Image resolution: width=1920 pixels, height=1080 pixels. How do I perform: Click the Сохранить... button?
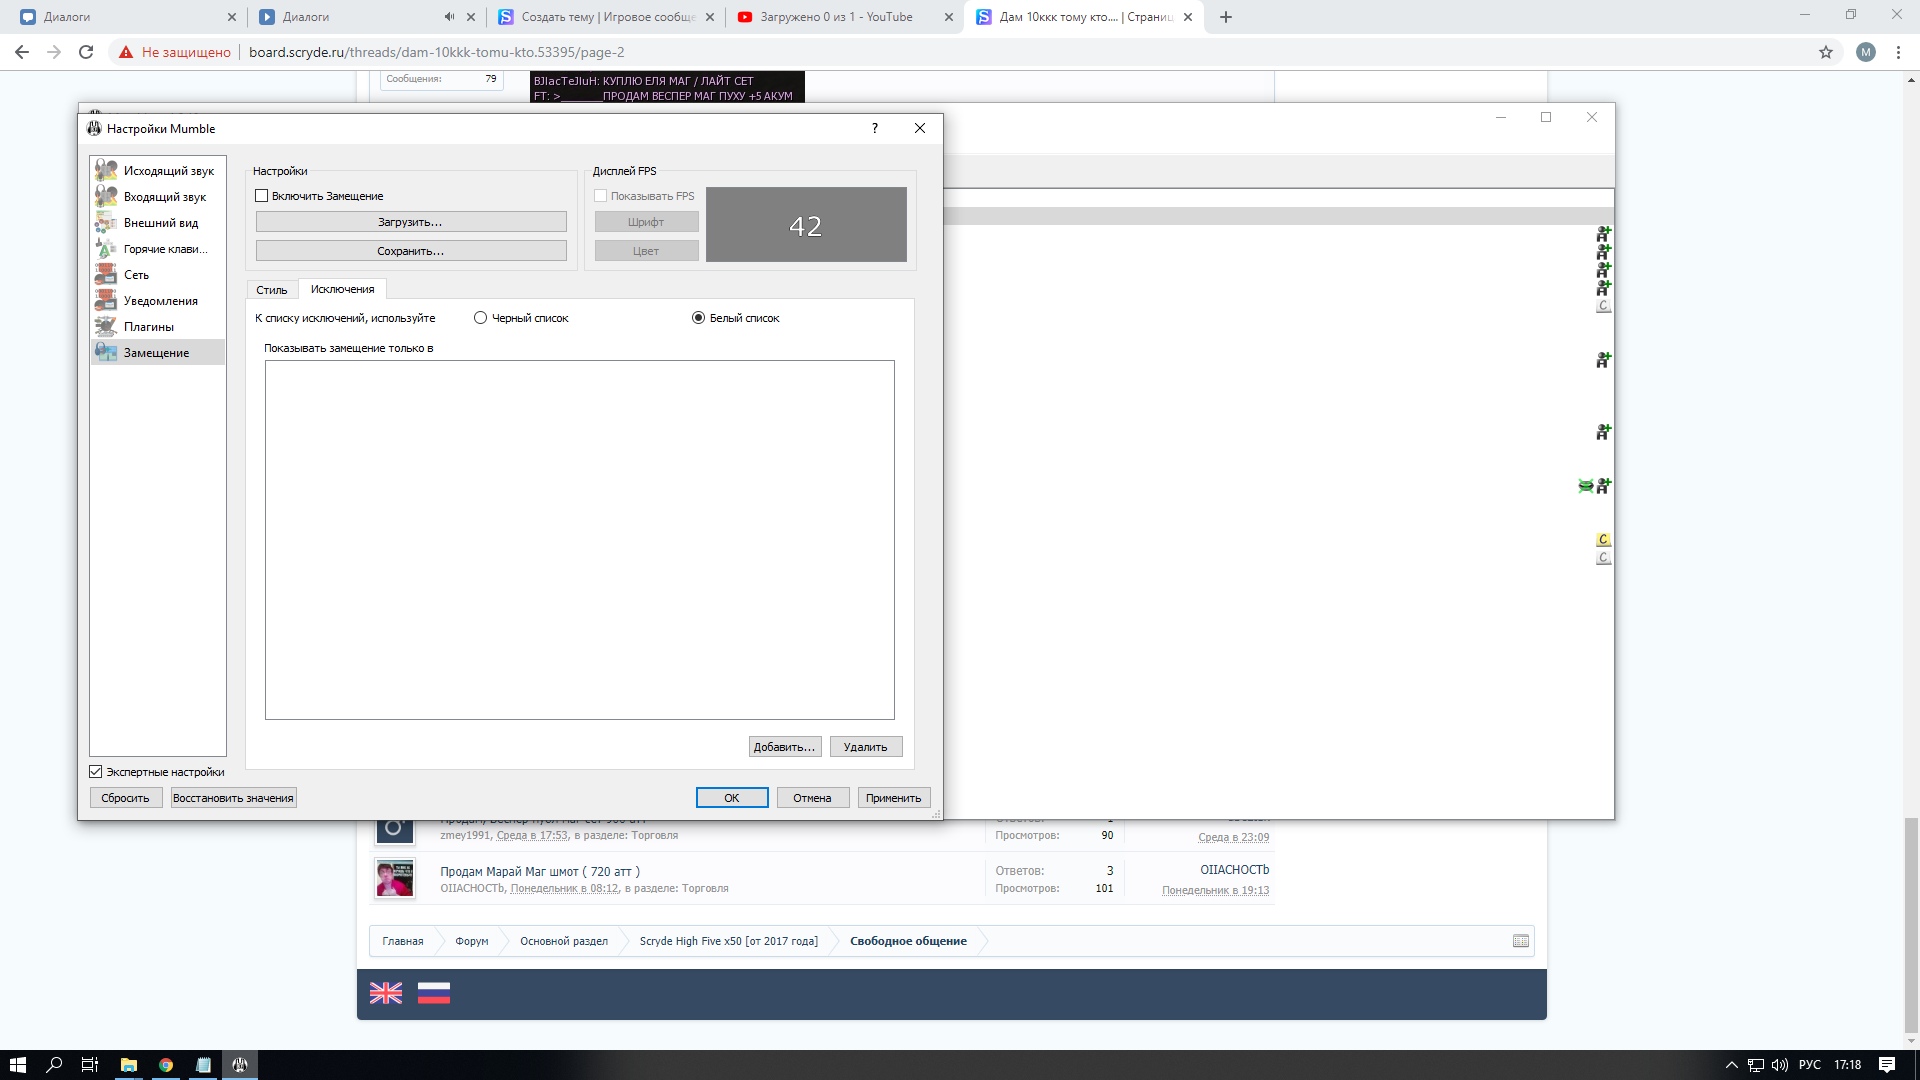click(x=410, y=251)
